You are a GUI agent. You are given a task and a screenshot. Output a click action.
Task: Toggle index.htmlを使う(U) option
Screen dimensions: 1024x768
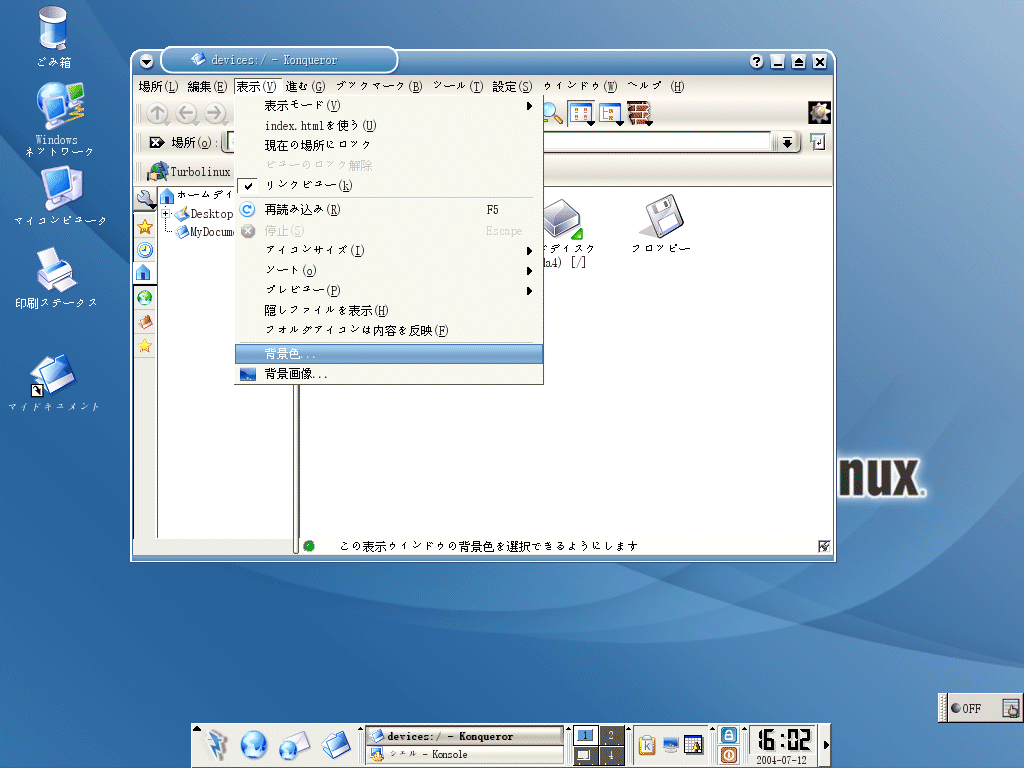click(389, 125)
